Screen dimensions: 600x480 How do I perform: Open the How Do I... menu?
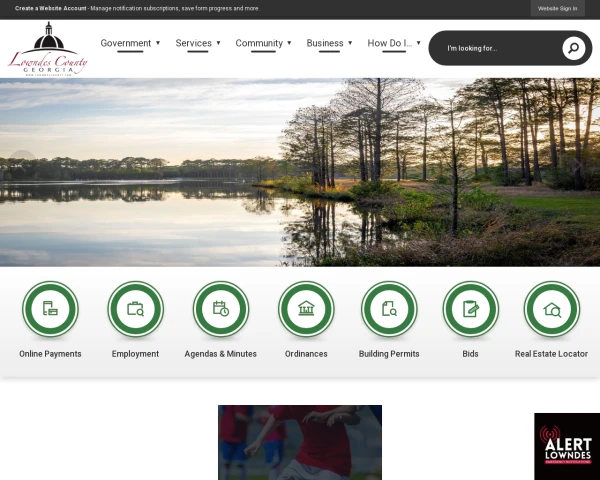394,43
